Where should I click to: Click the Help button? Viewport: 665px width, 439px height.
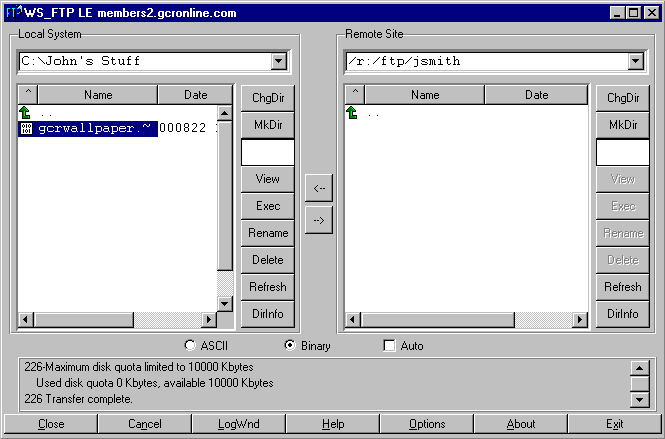[x=333, y=424]
